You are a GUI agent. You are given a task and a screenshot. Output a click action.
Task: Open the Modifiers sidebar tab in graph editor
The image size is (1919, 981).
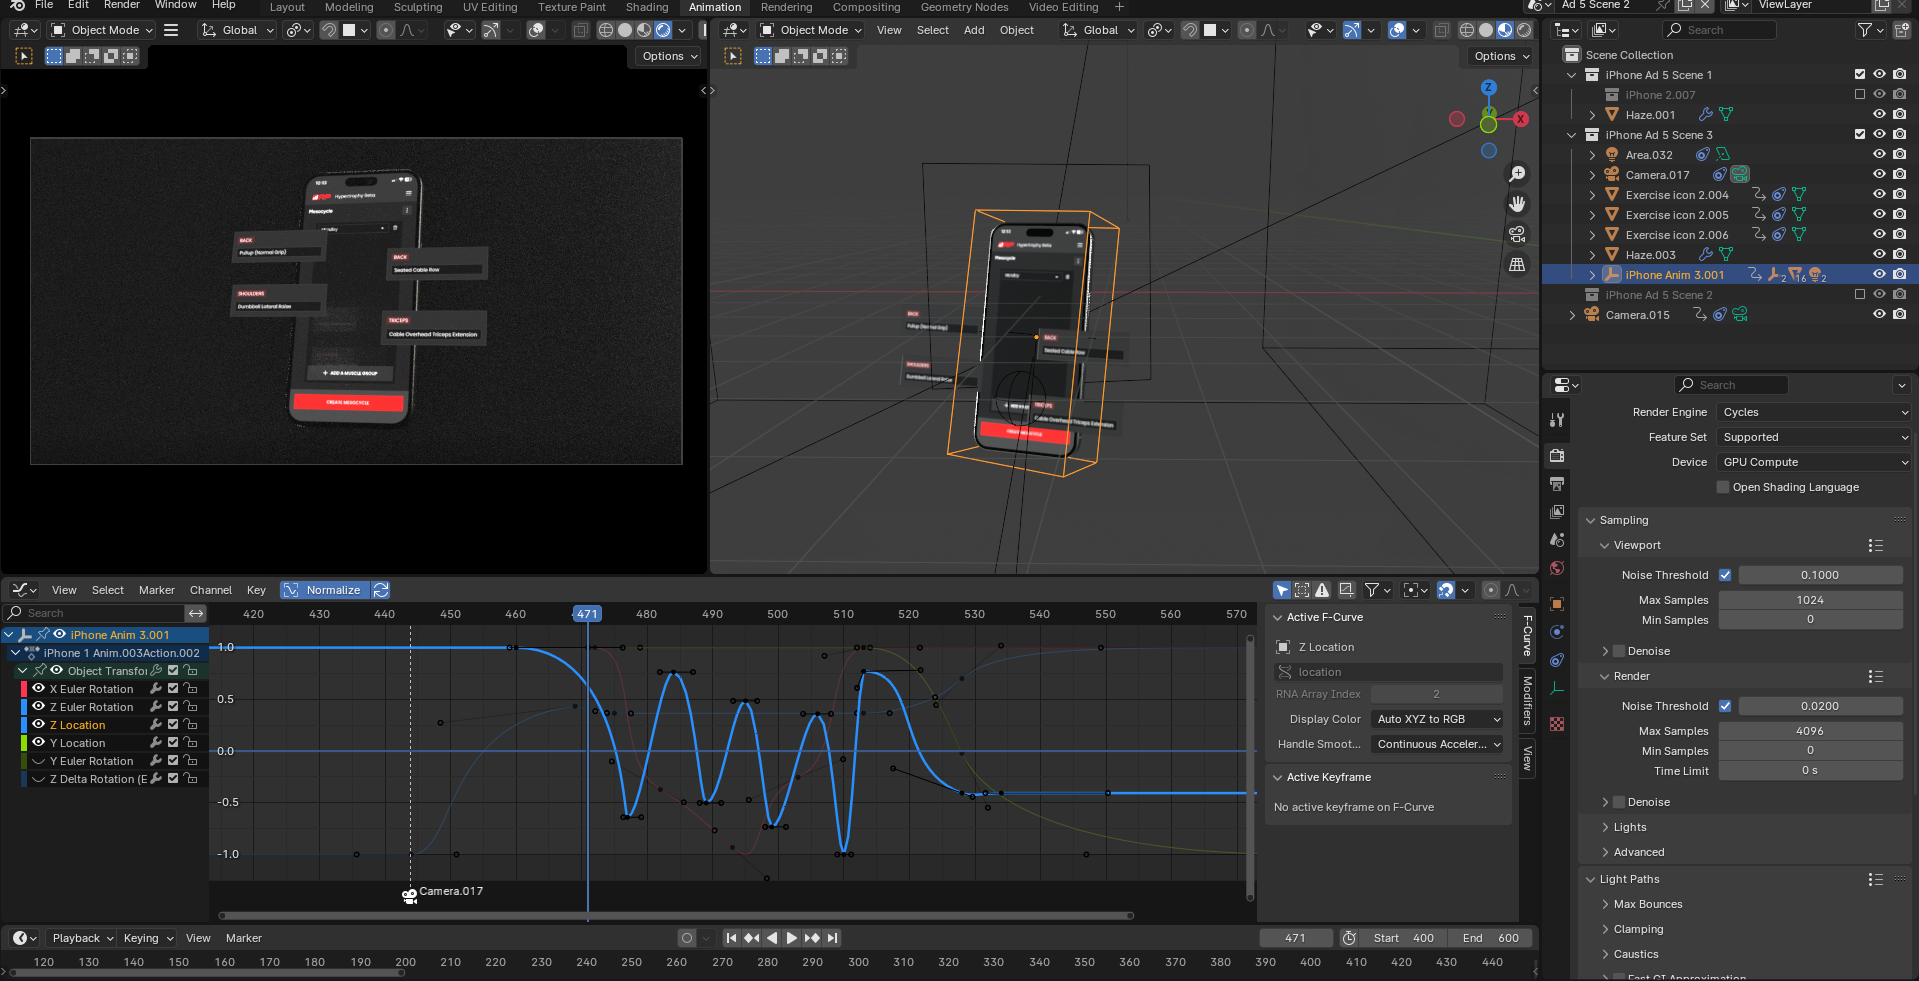1527,700
